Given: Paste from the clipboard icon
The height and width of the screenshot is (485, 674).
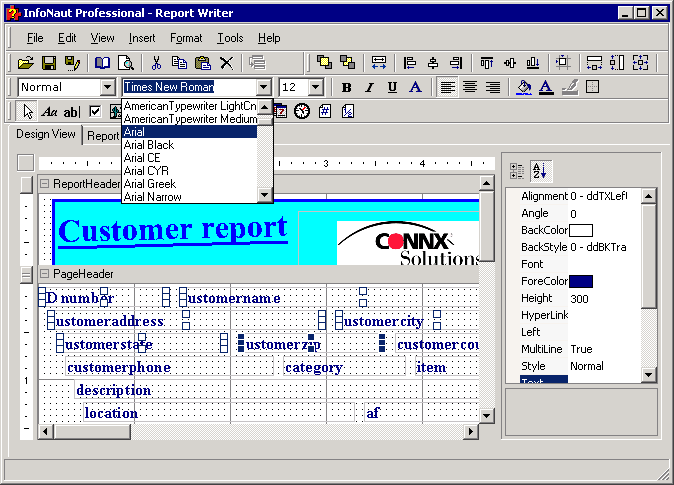Looking at the screenshot, I should pyautogui.click(x=202, y=63).
